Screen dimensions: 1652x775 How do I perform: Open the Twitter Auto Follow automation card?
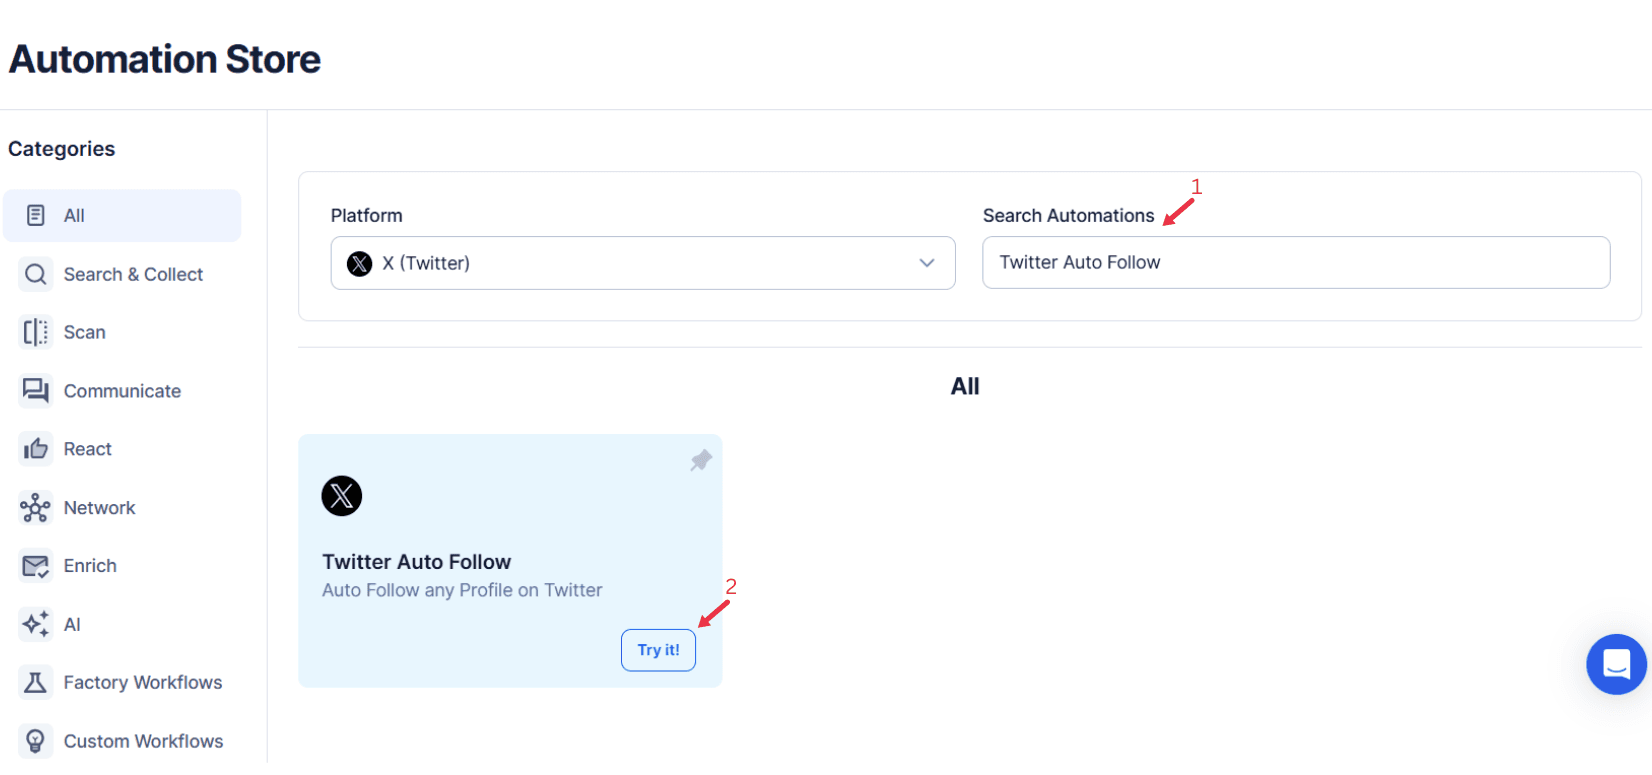[x=510, y=560]
